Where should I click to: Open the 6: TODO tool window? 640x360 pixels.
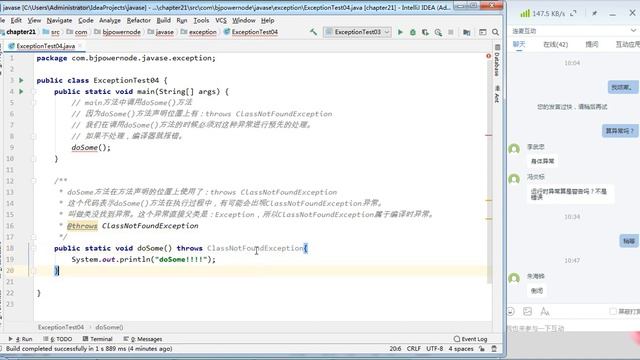click(x=58, y=339)
